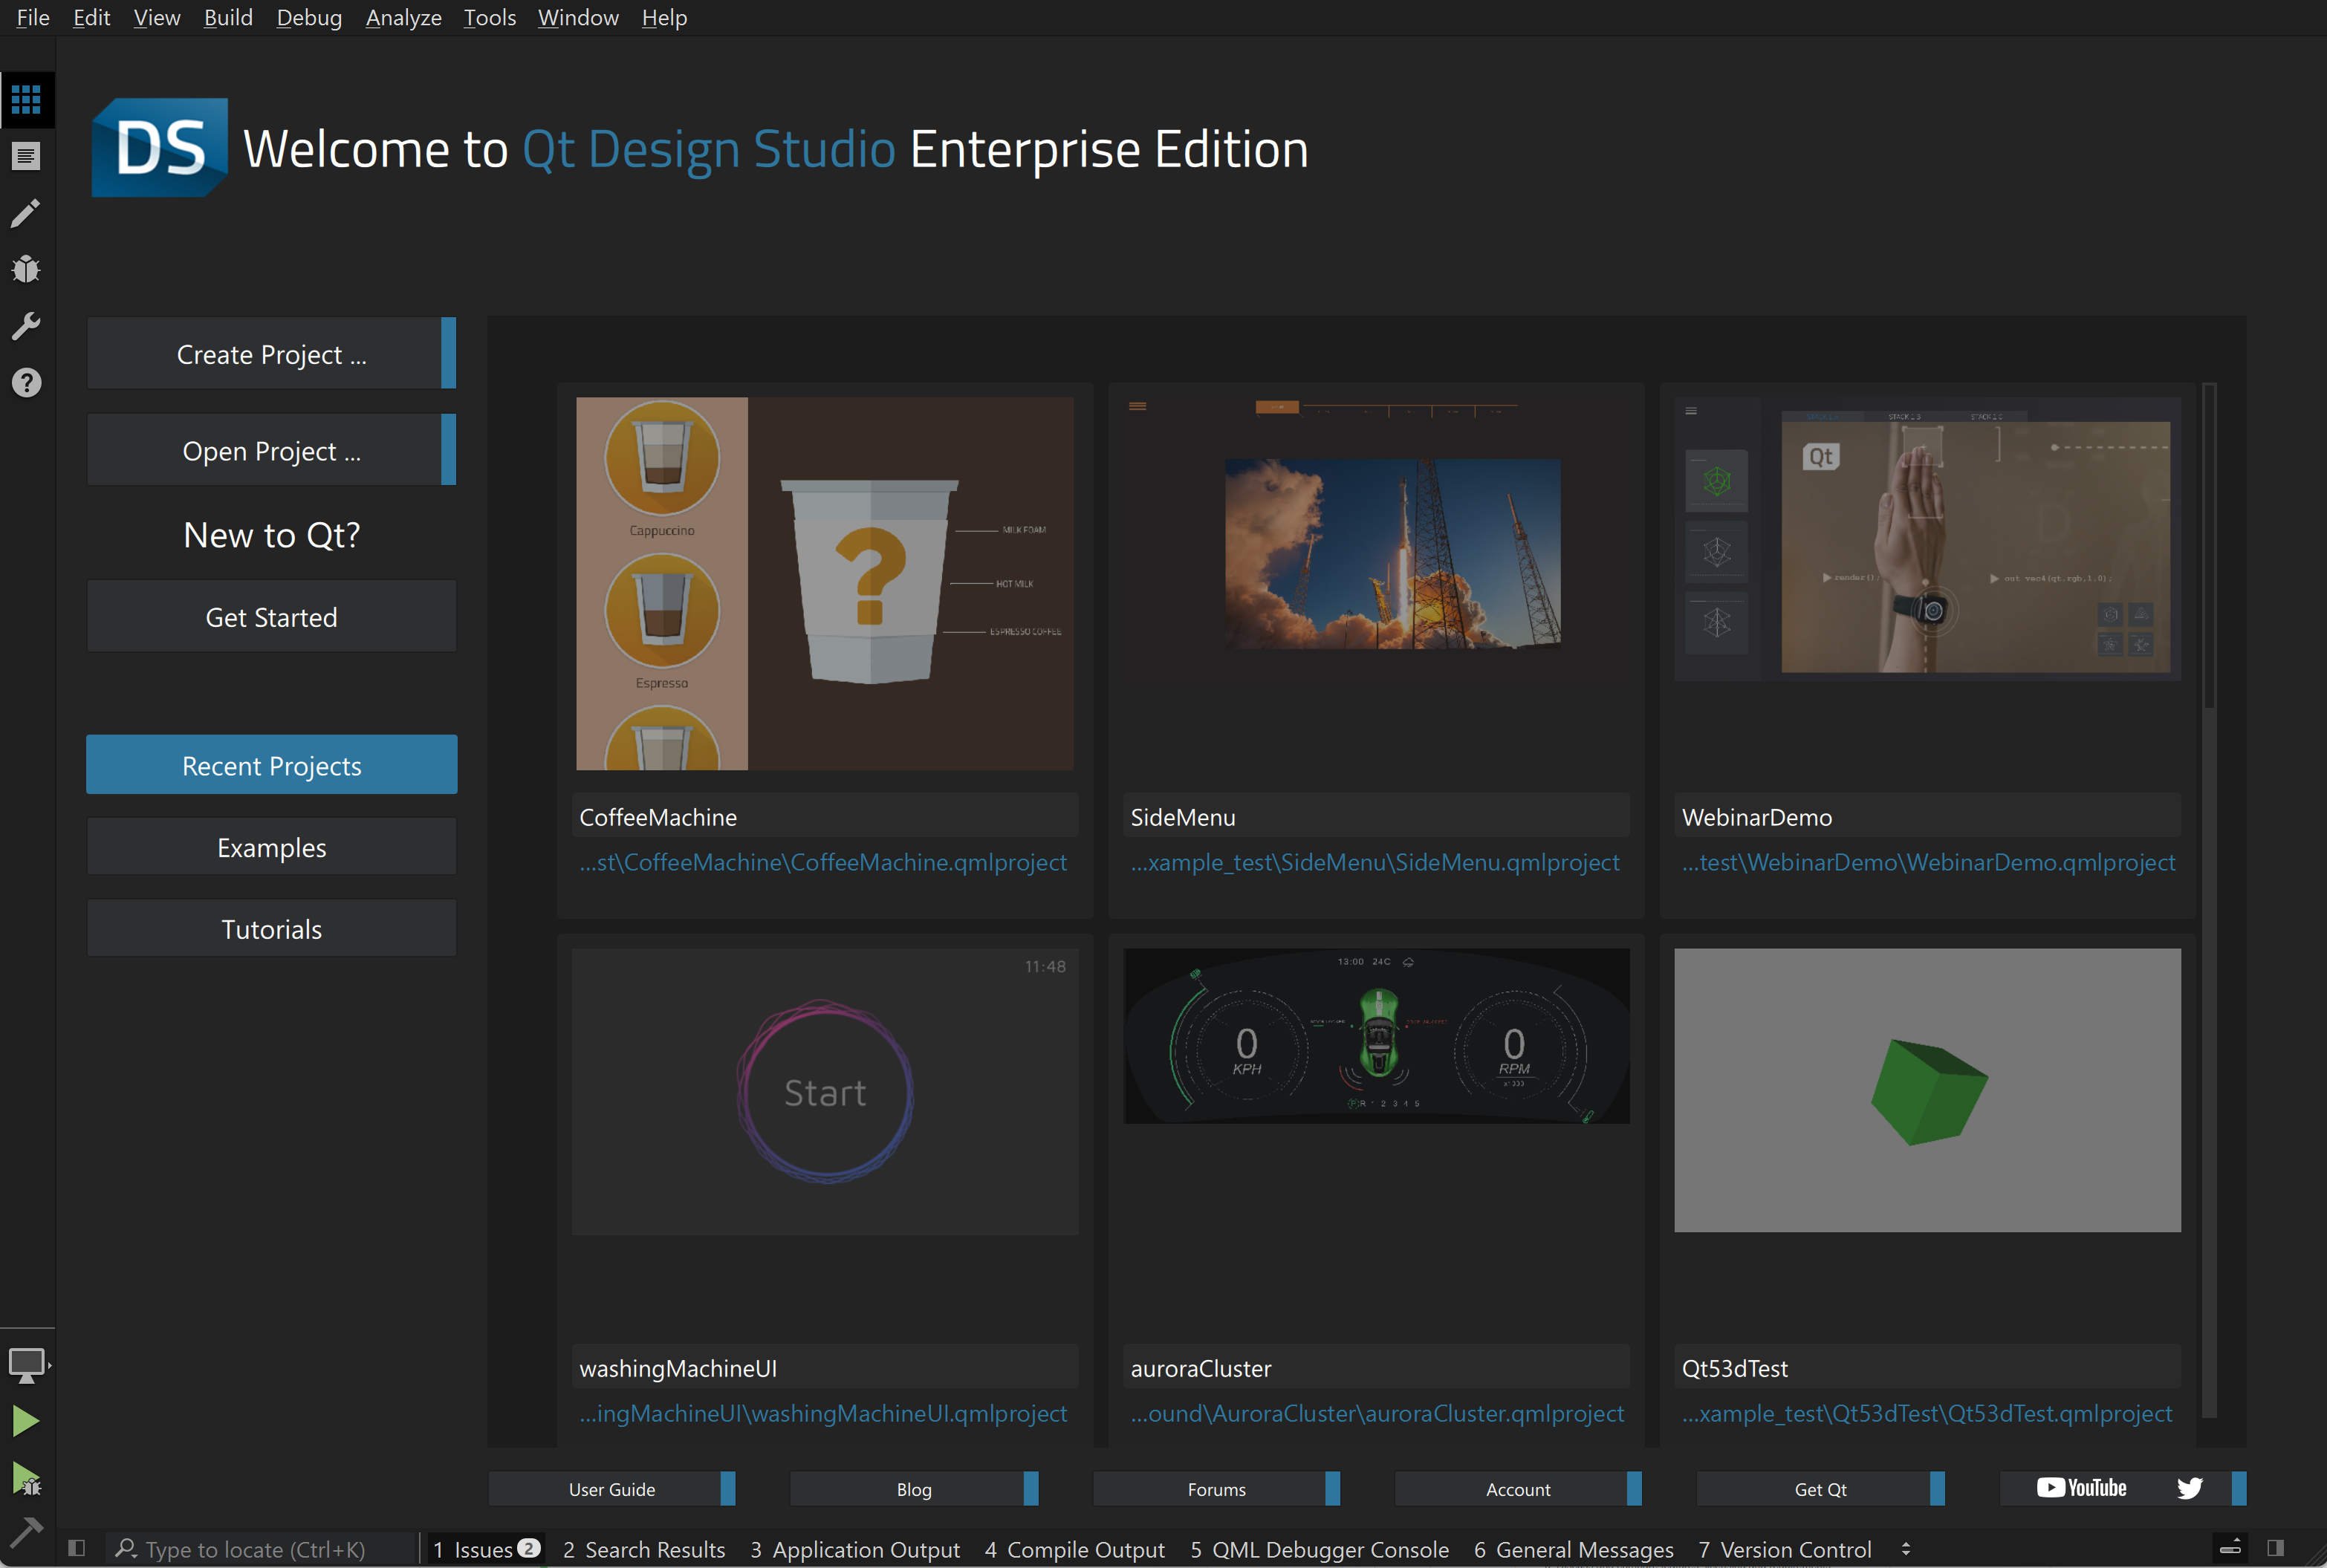Viewport: 2327px width, 1568px height.
Task: Switch to Debug mode bug icon
Action: (x=26, y=269)
